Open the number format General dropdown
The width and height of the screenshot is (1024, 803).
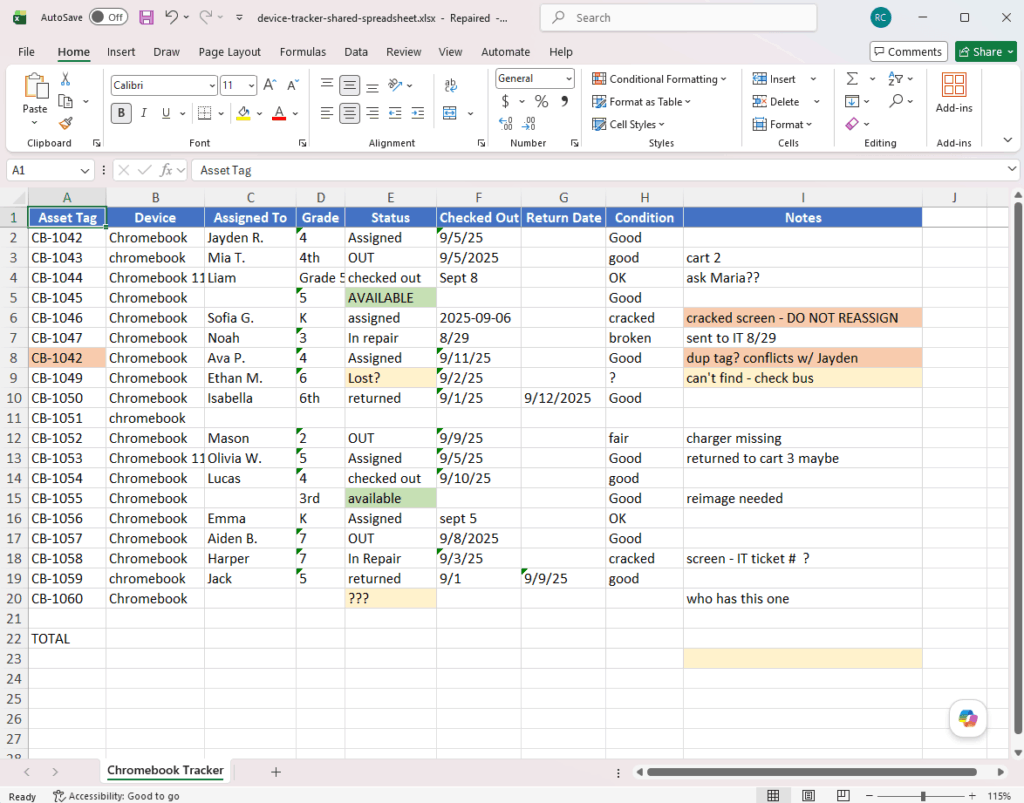[x=569, y=78]
